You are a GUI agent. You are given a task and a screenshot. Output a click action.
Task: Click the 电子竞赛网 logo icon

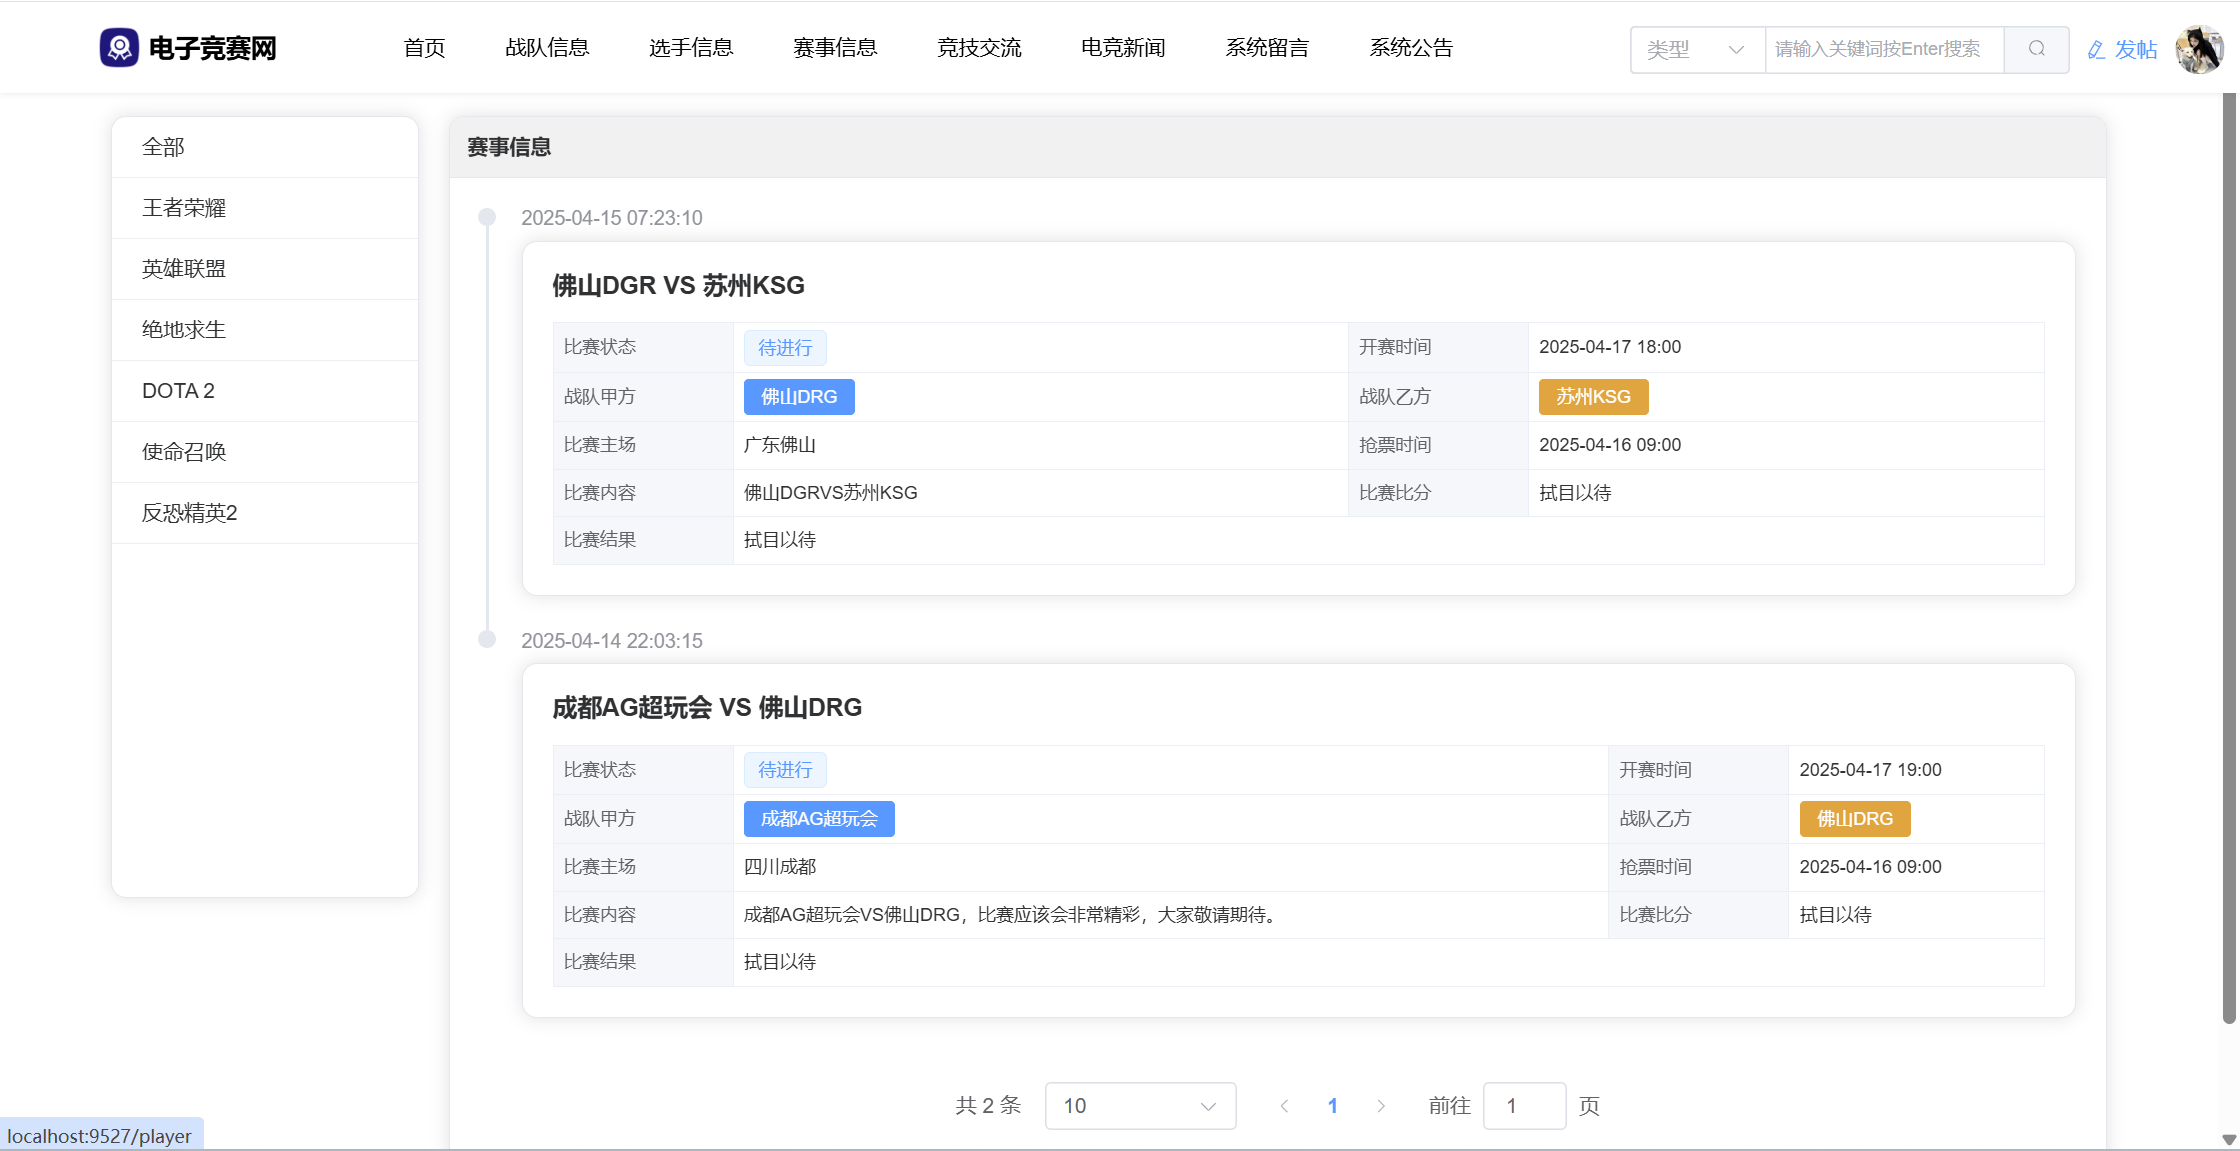pyautogui.click(x=119, y=48)
